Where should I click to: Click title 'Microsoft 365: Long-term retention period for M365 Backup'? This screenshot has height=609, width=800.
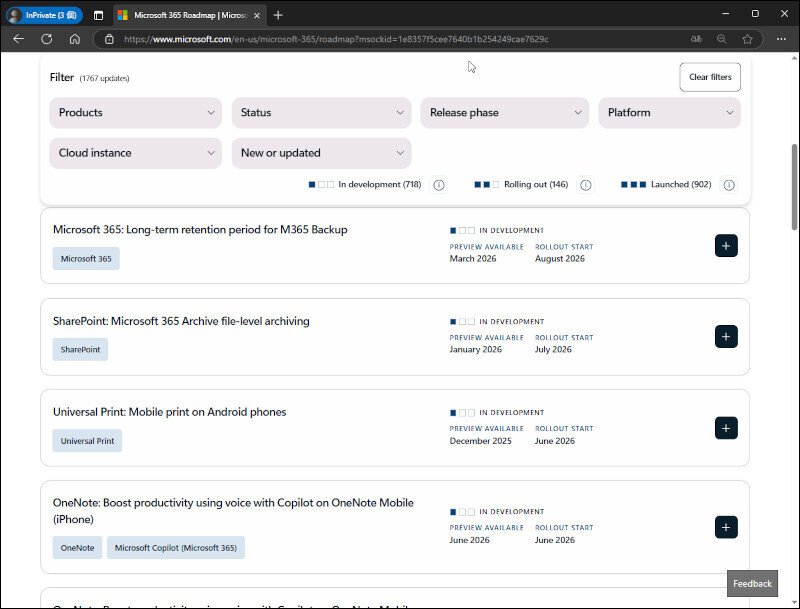pyautogui.click(x=200, y=230)
